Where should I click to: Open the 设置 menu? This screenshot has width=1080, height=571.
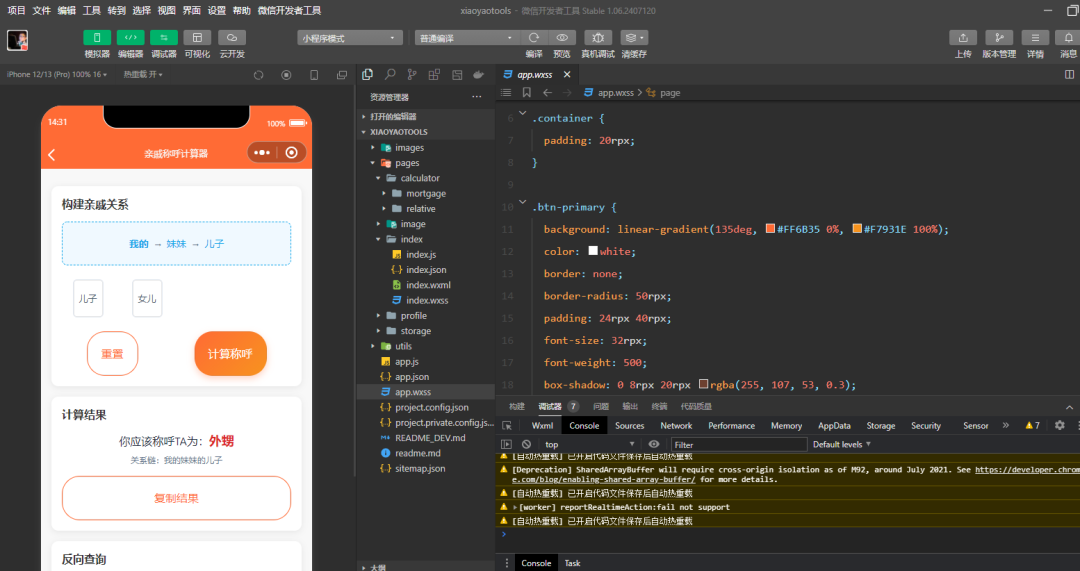(216, 10)
